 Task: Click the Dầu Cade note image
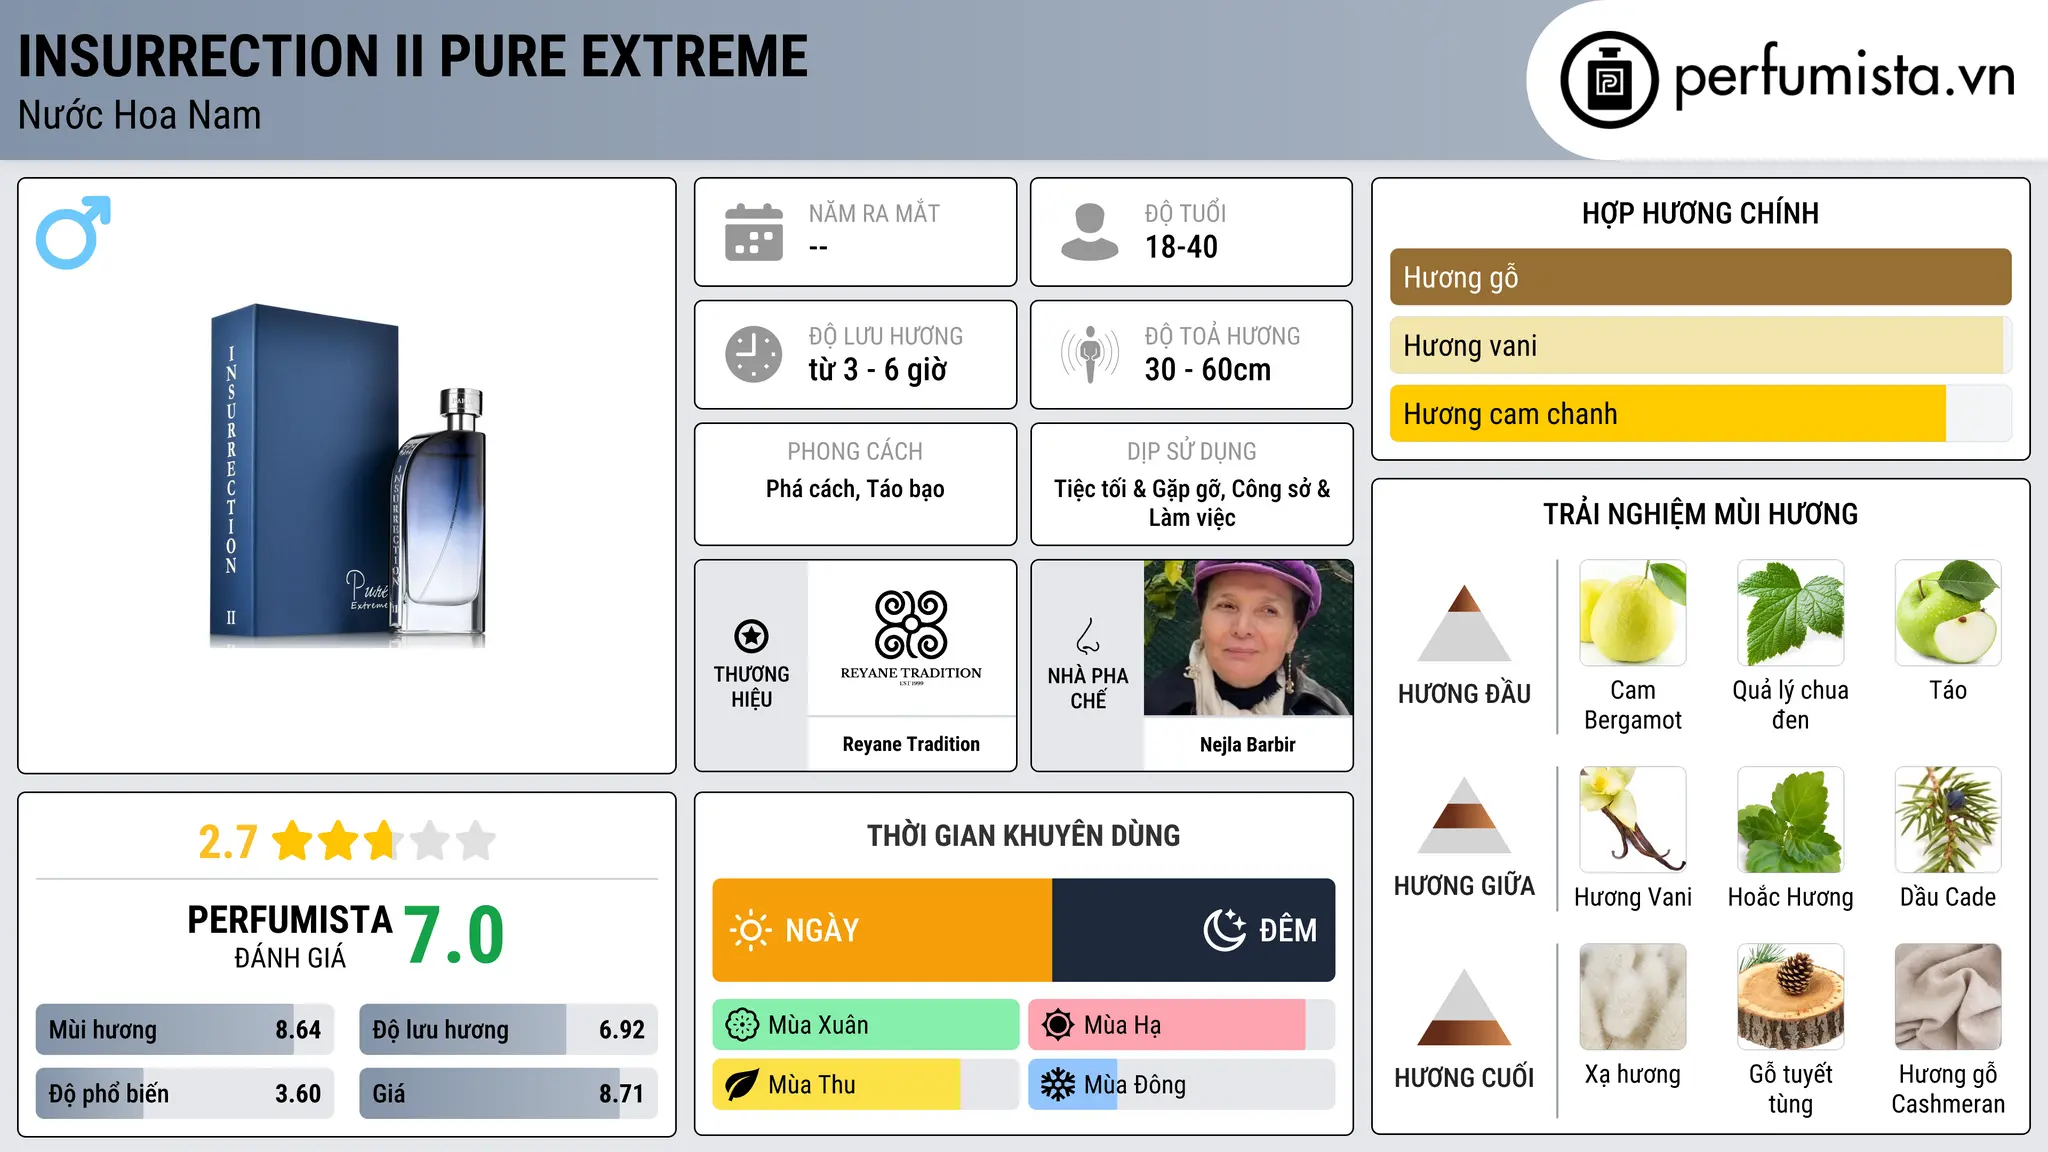[1948, 820]
